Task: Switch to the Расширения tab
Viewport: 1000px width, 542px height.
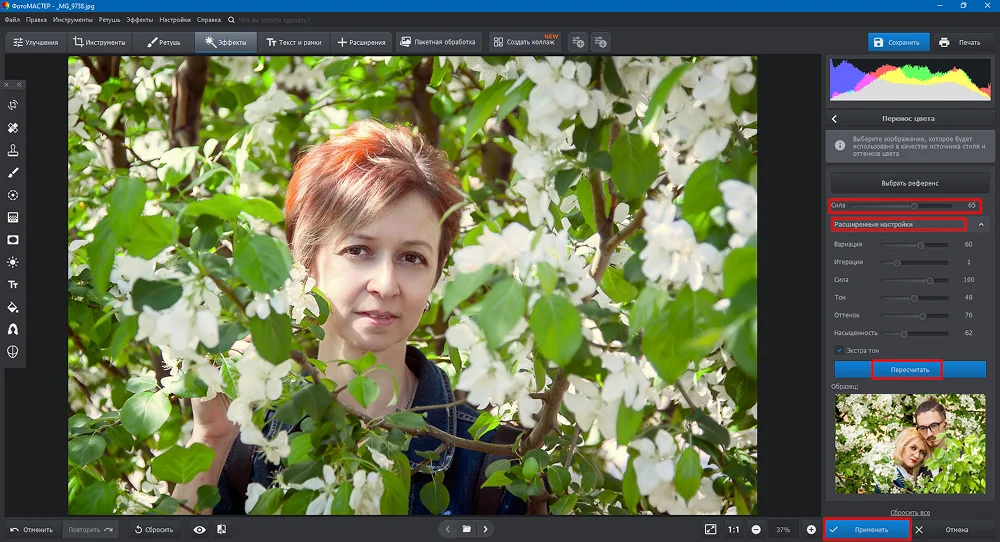Action: click(362, 42)
